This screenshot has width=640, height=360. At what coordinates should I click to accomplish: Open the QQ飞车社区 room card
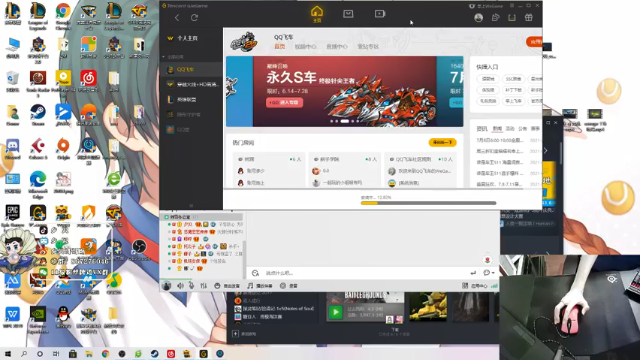[421, 171]
